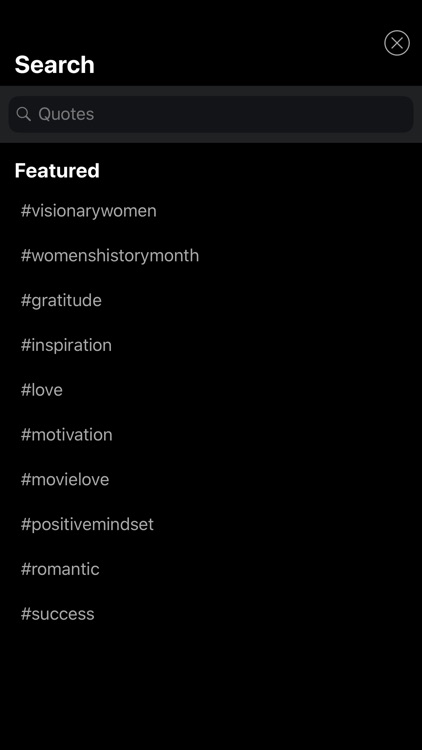This screenshot has width=422, height=750.
Task: Browse quotes tagged #gratitude
Action: [61, 300]
